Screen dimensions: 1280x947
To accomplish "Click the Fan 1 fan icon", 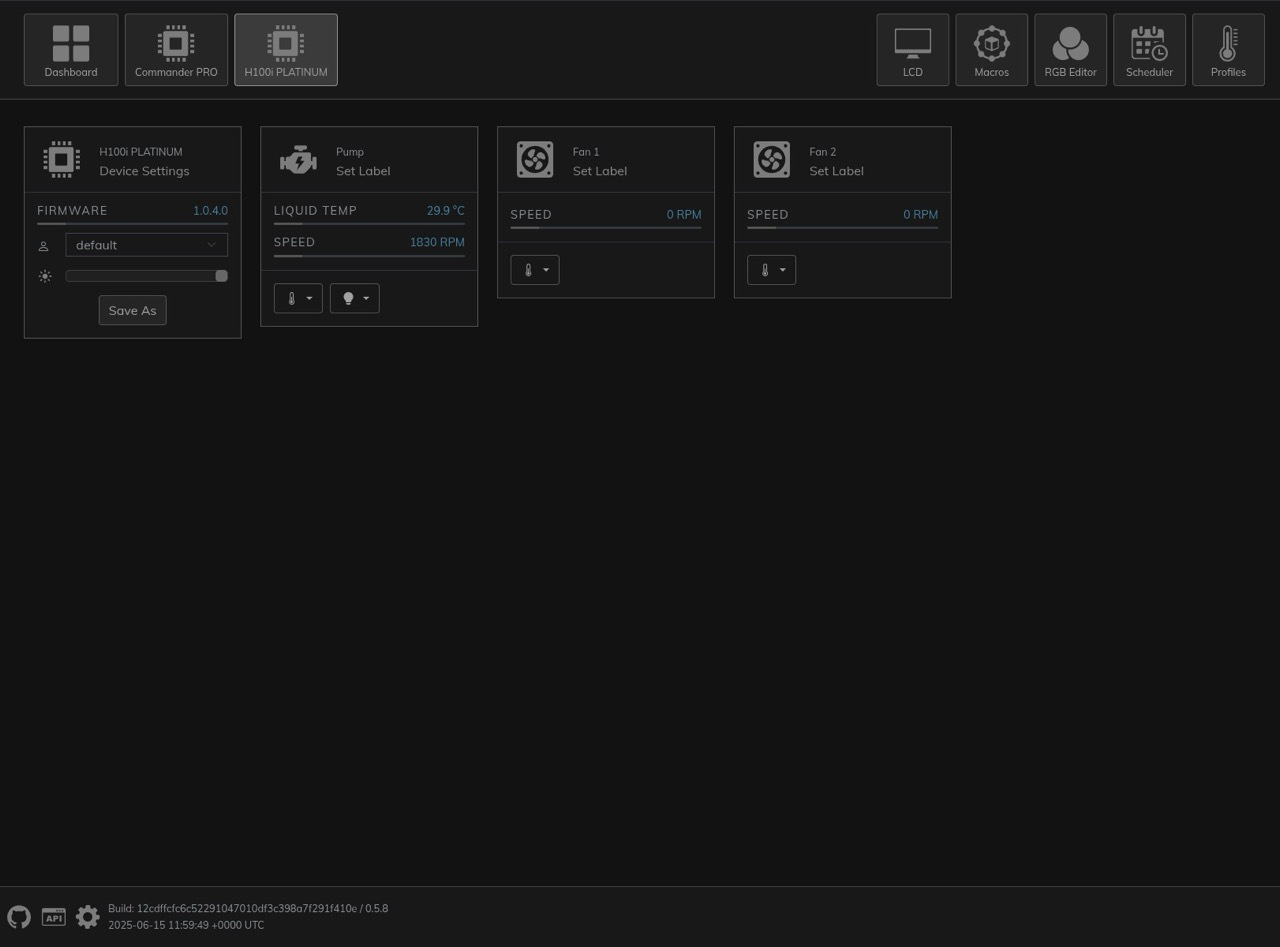I will pos(535,160).
